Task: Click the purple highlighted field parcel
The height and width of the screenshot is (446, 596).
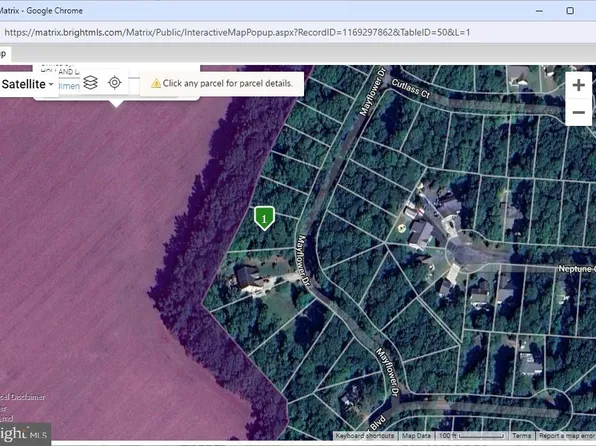Action: coord(95,247)
